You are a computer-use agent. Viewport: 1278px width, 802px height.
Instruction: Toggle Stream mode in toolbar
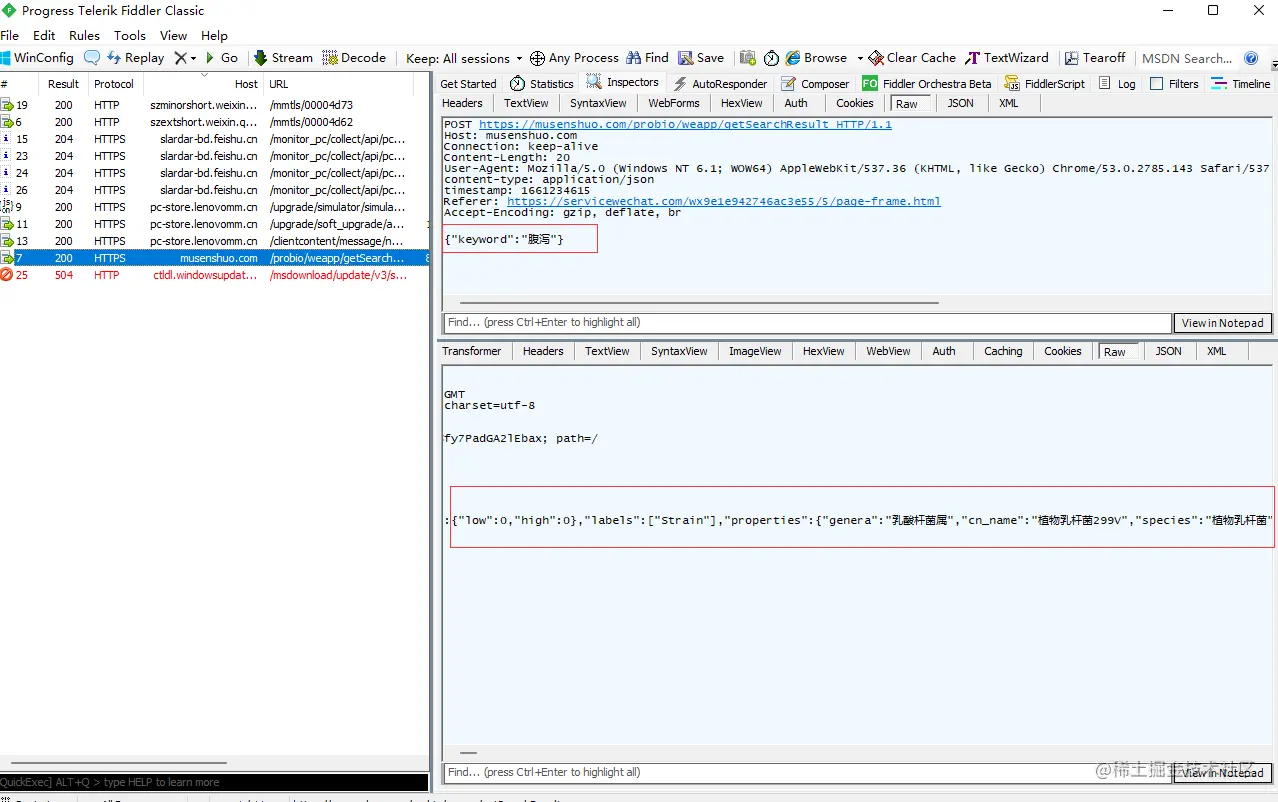point(283,58)
